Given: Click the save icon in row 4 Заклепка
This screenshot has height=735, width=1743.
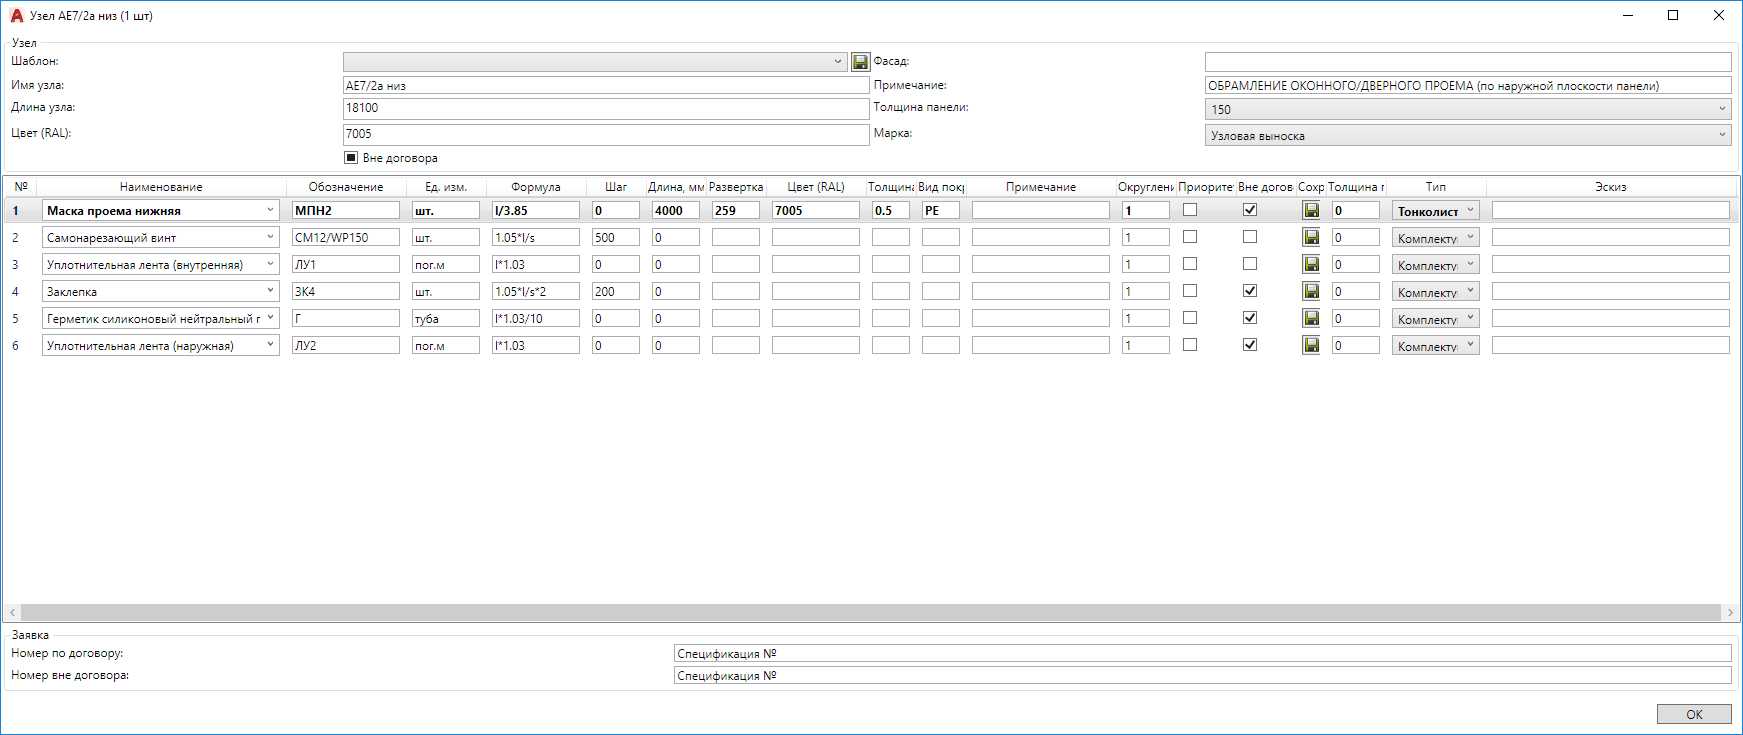Looking at the screenshot, I should (x=1311, y=291).
